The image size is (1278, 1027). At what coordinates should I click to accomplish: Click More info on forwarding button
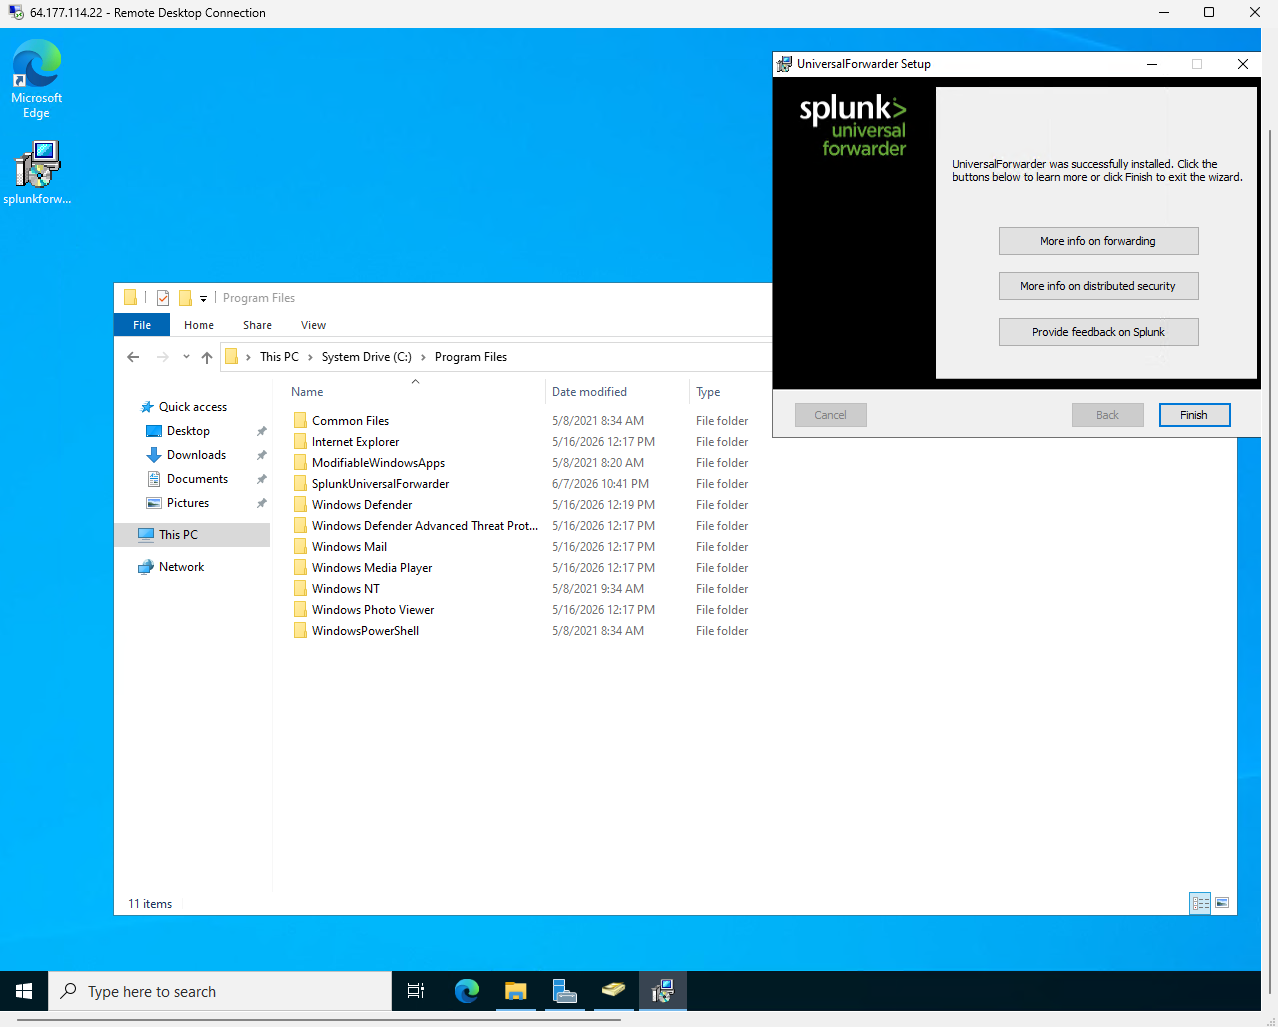(x=1098, y=241)
